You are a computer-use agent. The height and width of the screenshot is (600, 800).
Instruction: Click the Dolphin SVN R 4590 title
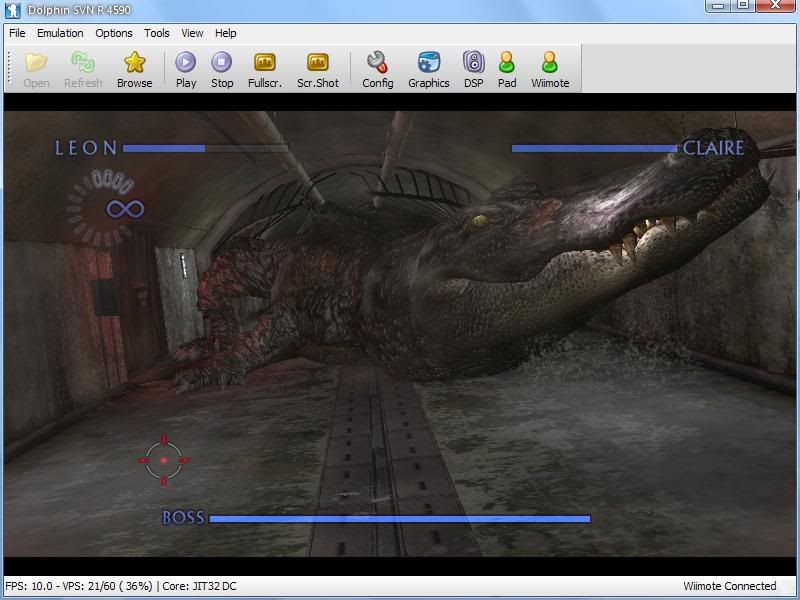pos(79,10)
